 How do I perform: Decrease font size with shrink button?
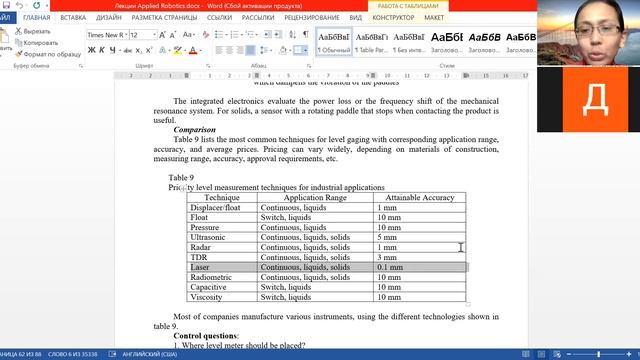tap(173, 35)
